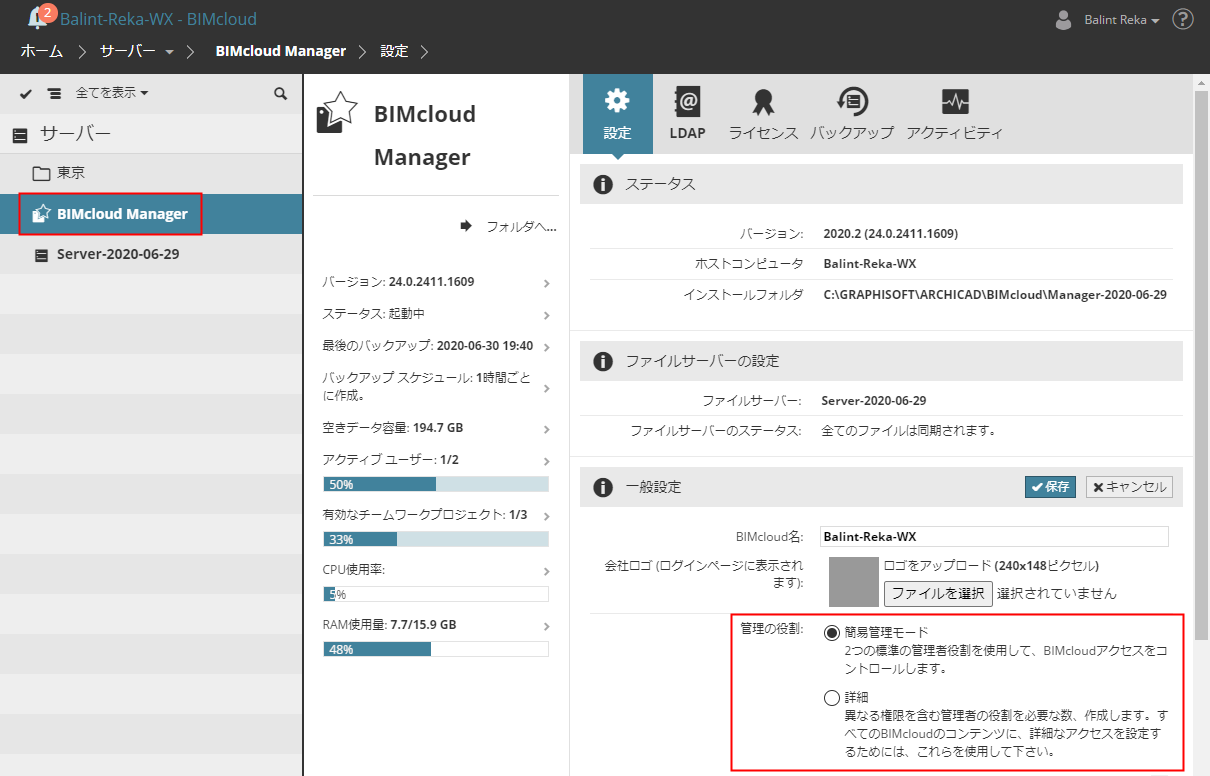Click the help question mark icon

(x=1183, y=19)
